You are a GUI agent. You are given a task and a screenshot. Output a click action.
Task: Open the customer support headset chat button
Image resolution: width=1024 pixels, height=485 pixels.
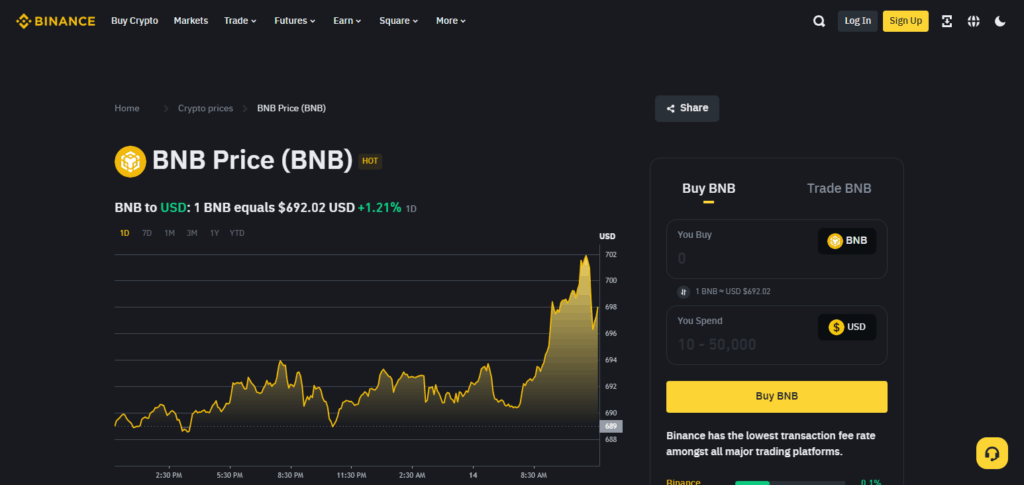(x=992, y=453)
